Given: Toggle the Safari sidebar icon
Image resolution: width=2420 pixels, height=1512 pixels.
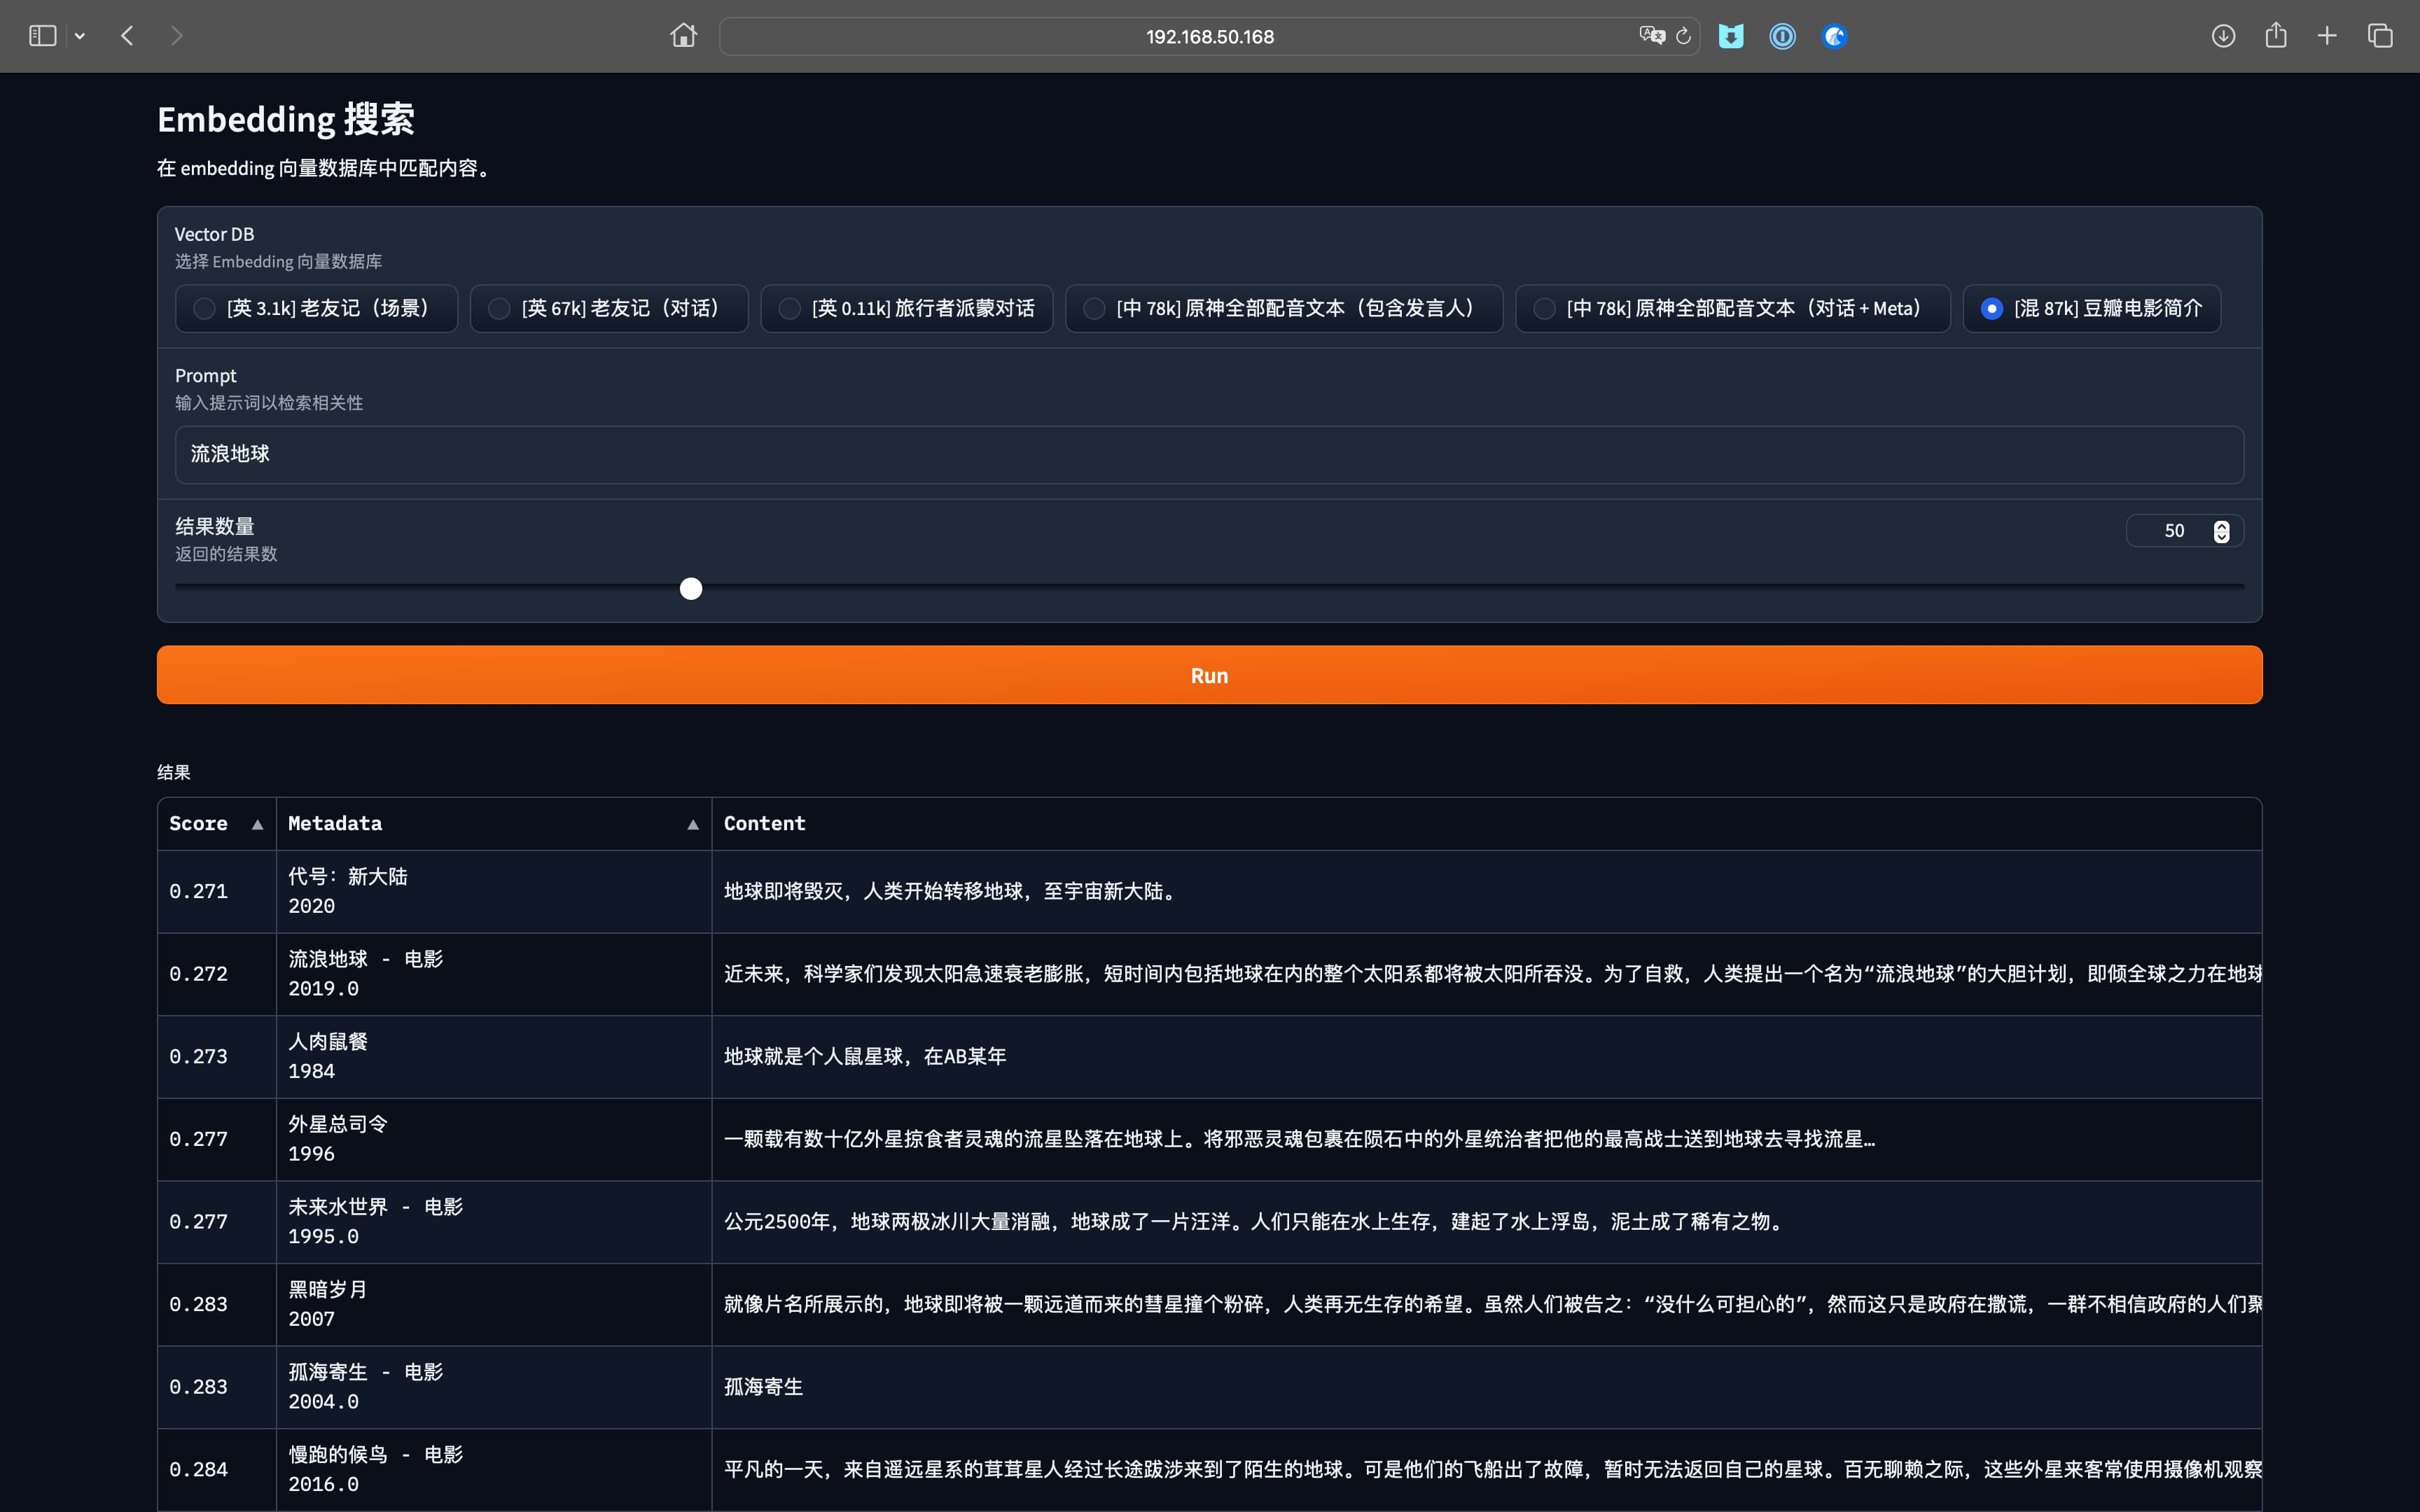Looking at the screenshot, I should pyautogui.click(x=42, y=36).
